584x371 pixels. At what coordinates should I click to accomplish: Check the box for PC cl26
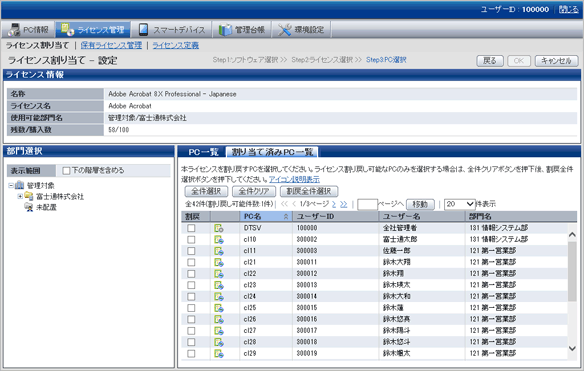[191, 319]
